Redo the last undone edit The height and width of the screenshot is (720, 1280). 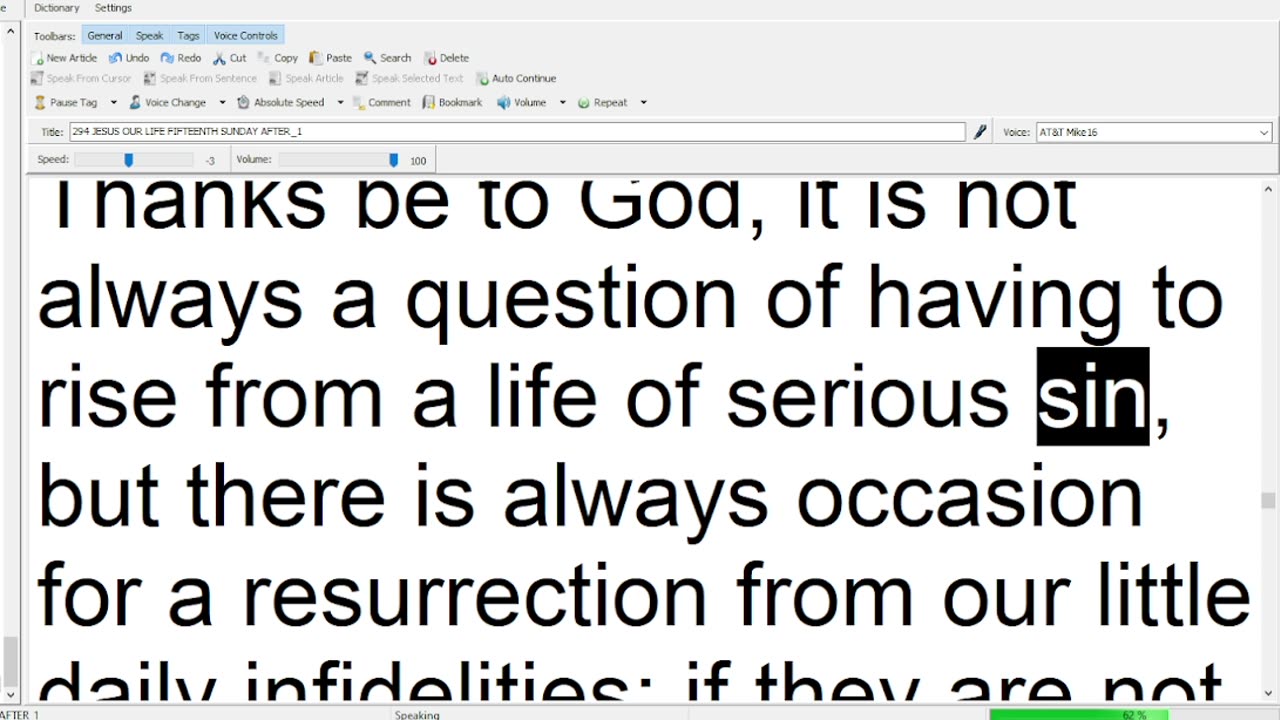181,58
